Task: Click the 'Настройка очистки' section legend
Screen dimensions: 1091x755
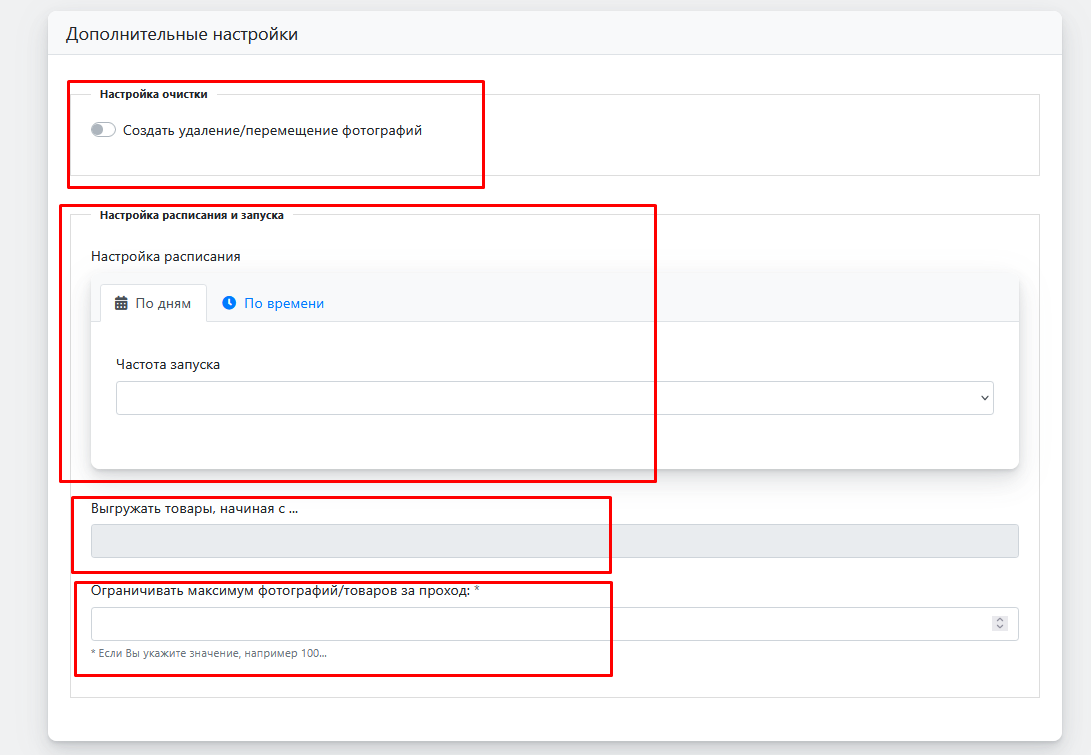Action: tap(153, 94)
